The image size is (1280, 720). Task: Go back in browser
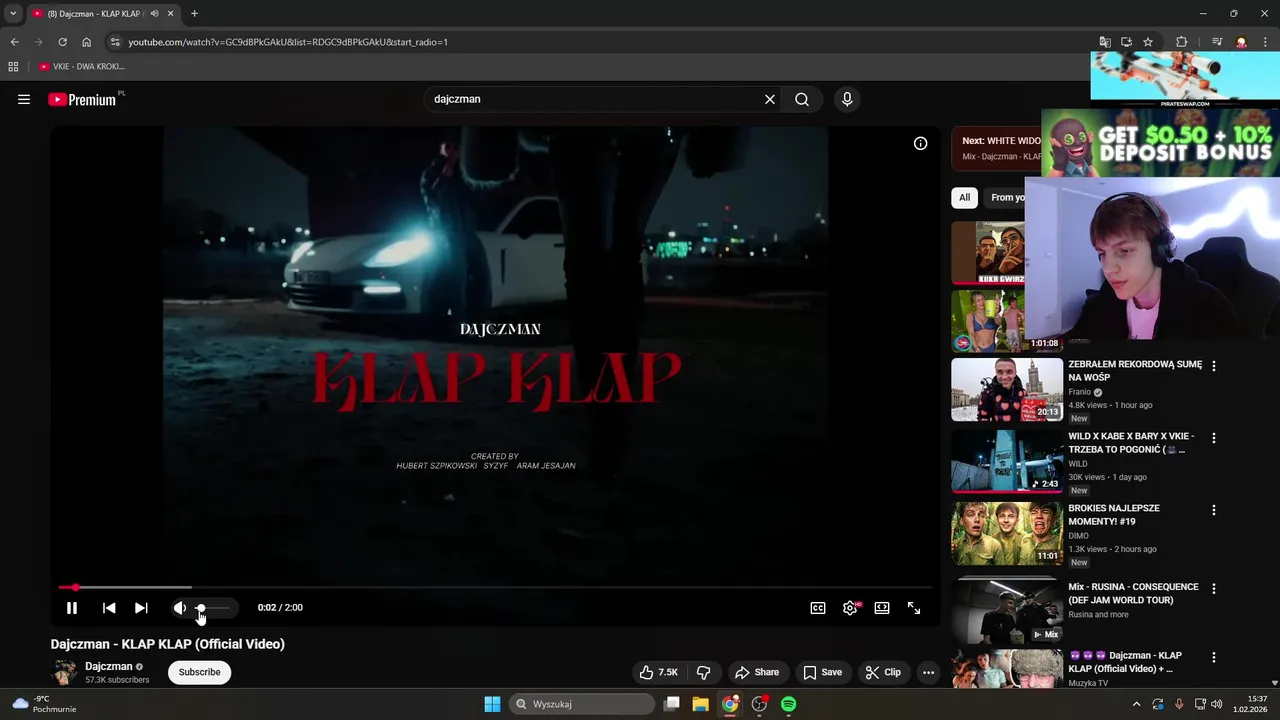(14, 42)
